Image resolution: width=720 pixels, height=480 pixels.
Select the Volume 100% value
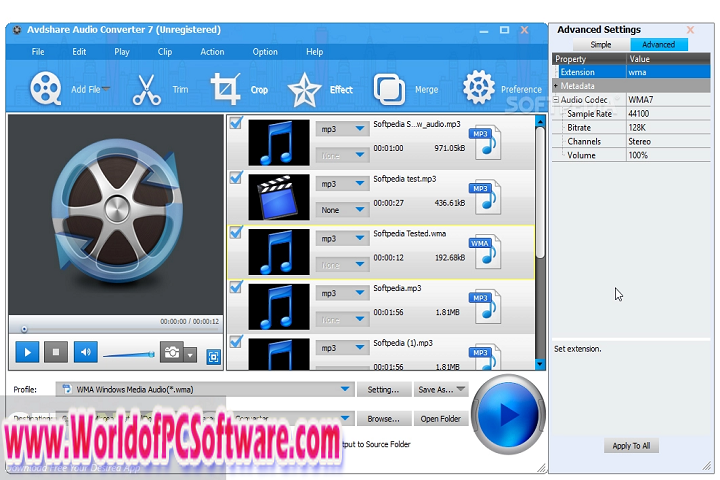[x=668, y=155]
